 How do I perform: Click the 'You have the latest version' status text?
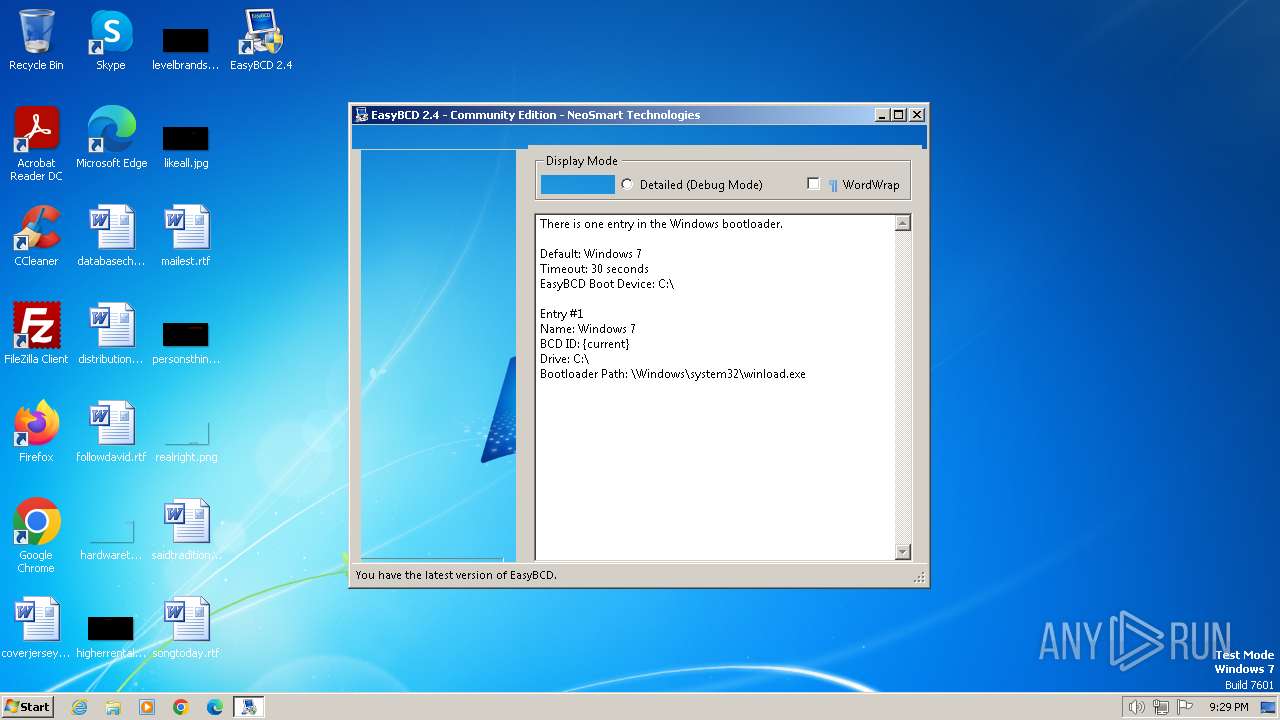[456, 575]
